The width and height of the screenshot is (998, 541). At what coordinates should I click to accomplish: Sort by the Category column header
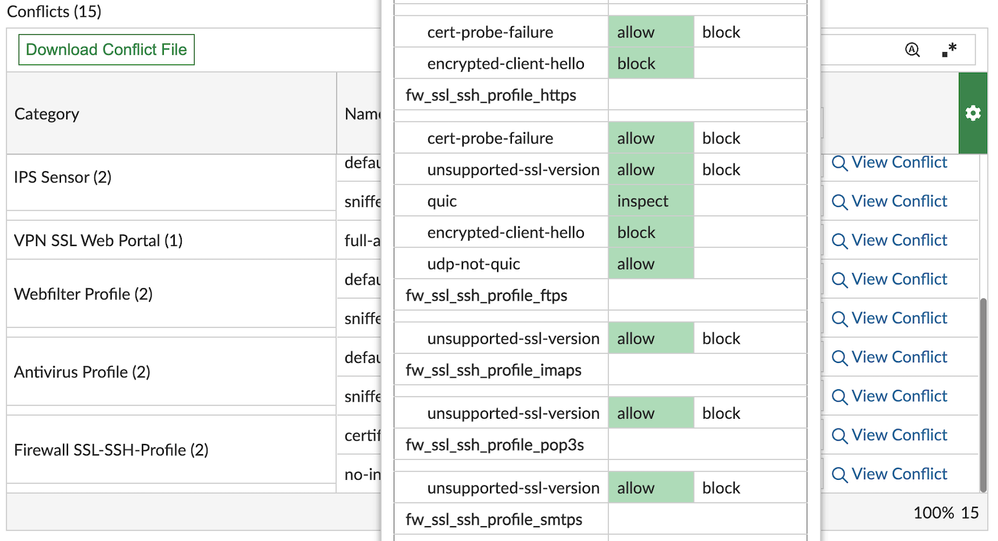(47, 114)
